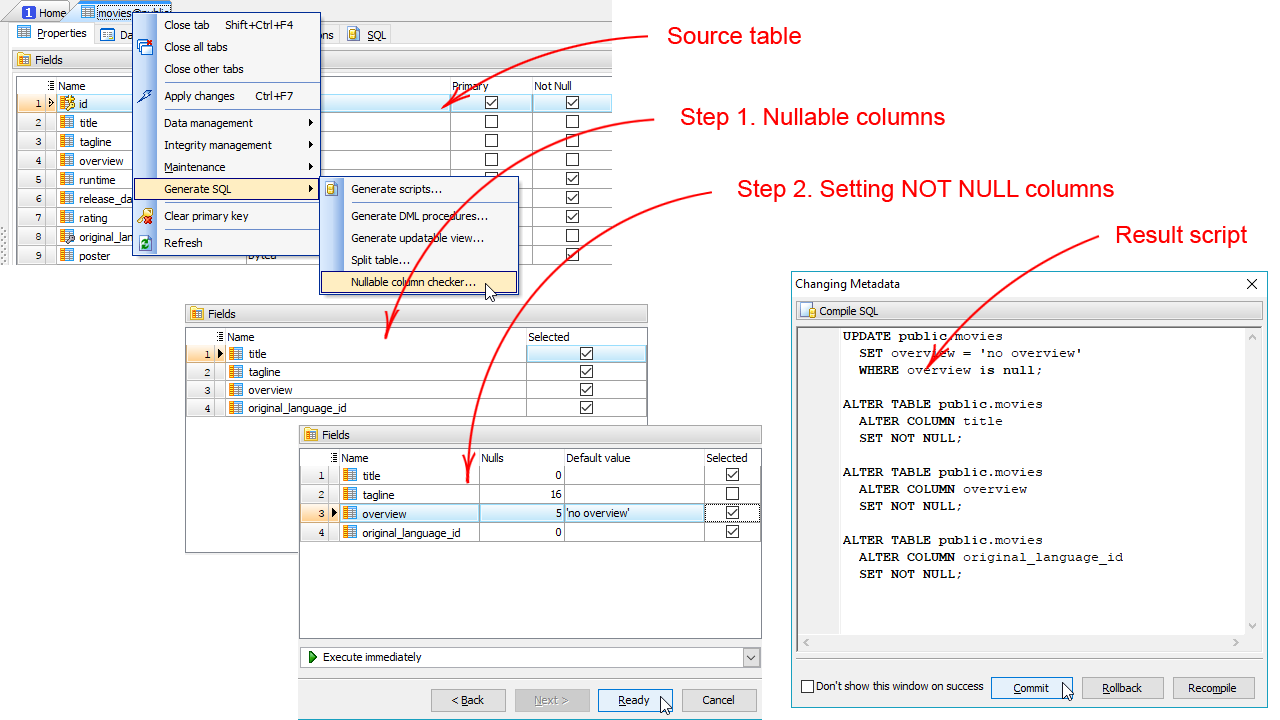Click the SQL tab icon
The image size is (1280, 720).
pyautogui.click(x=353, y=34)
